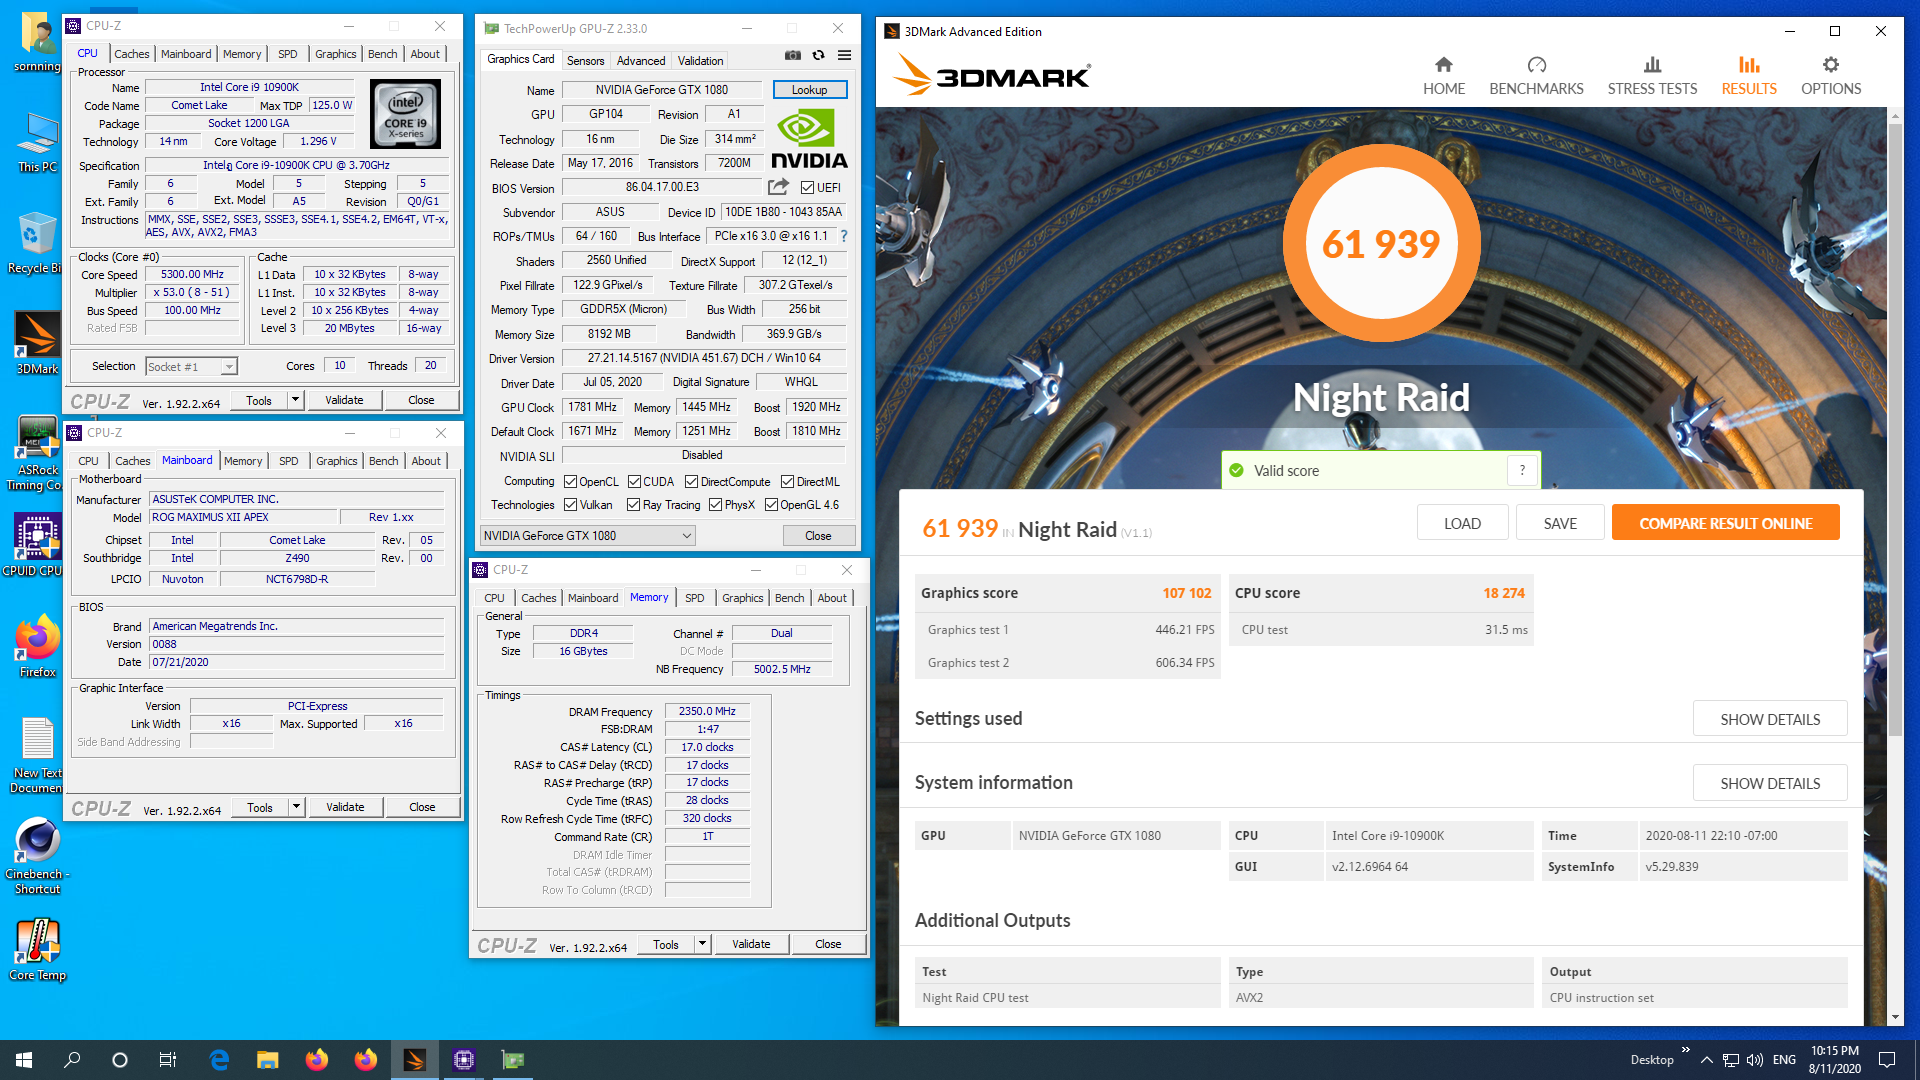Click LOAD result button

pos(1462,523)
